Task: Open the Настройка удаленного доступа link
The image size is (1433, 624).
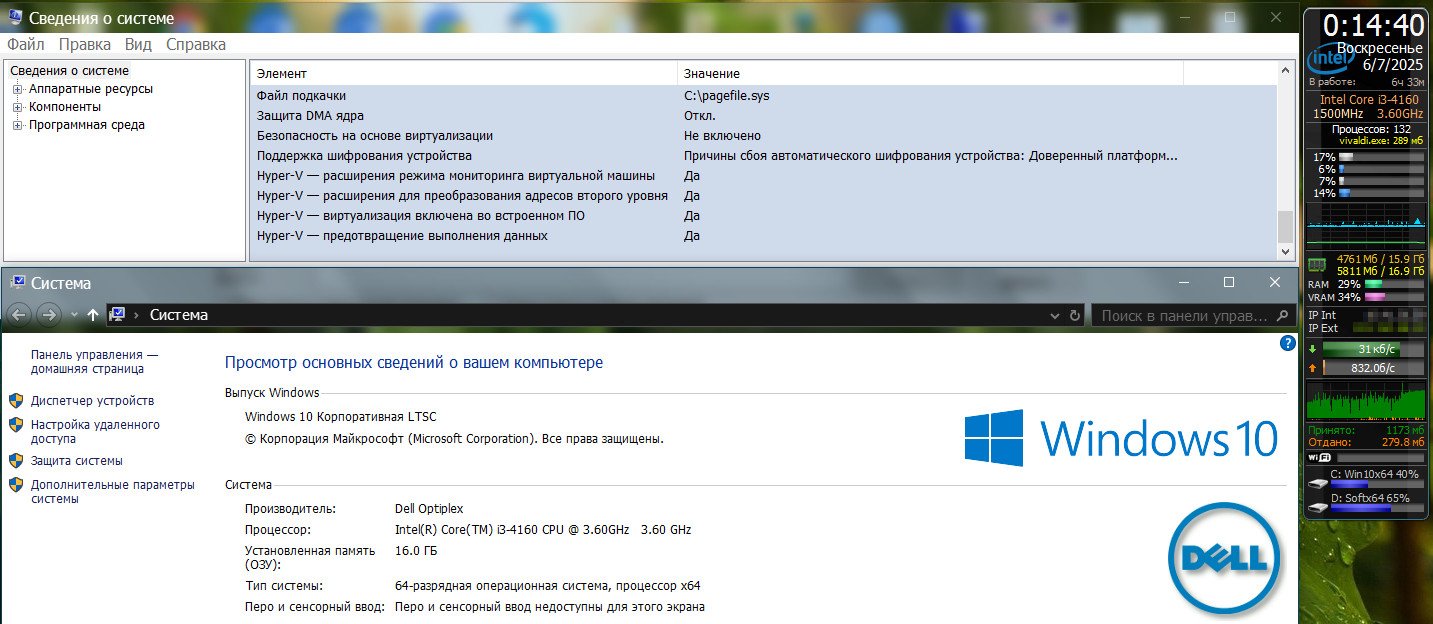Action: (x=95, y=431)
